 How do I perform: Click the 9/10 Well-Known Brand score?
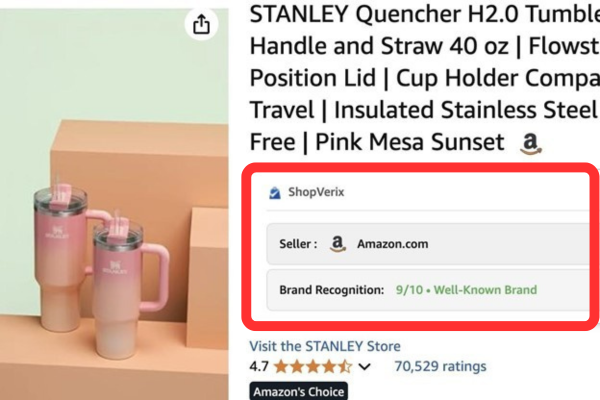tap(465, 290)
